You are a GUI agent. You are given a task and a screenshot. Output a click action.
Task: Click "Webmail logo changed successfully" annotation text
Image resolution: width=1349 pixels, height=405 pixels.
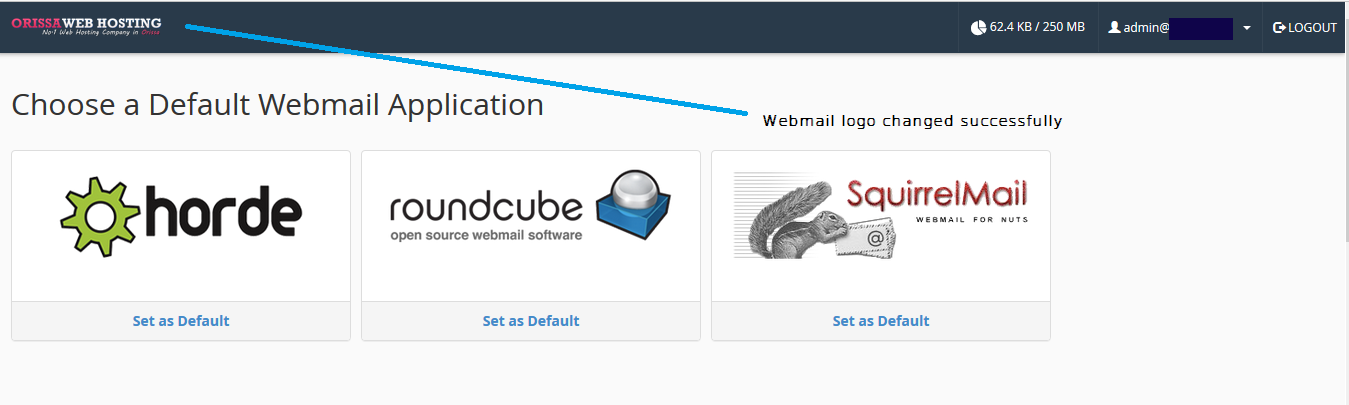(912, 121)
